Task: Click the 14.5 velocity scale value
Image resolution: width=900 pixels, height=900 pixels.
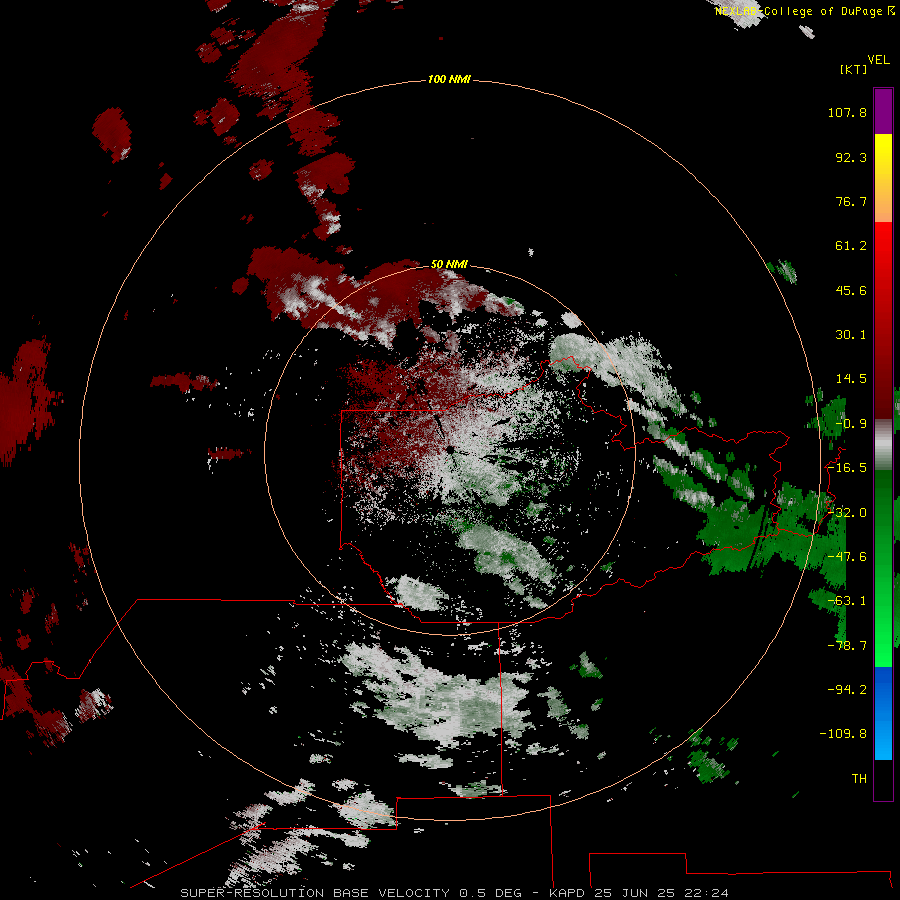Action: coord(851,379)
